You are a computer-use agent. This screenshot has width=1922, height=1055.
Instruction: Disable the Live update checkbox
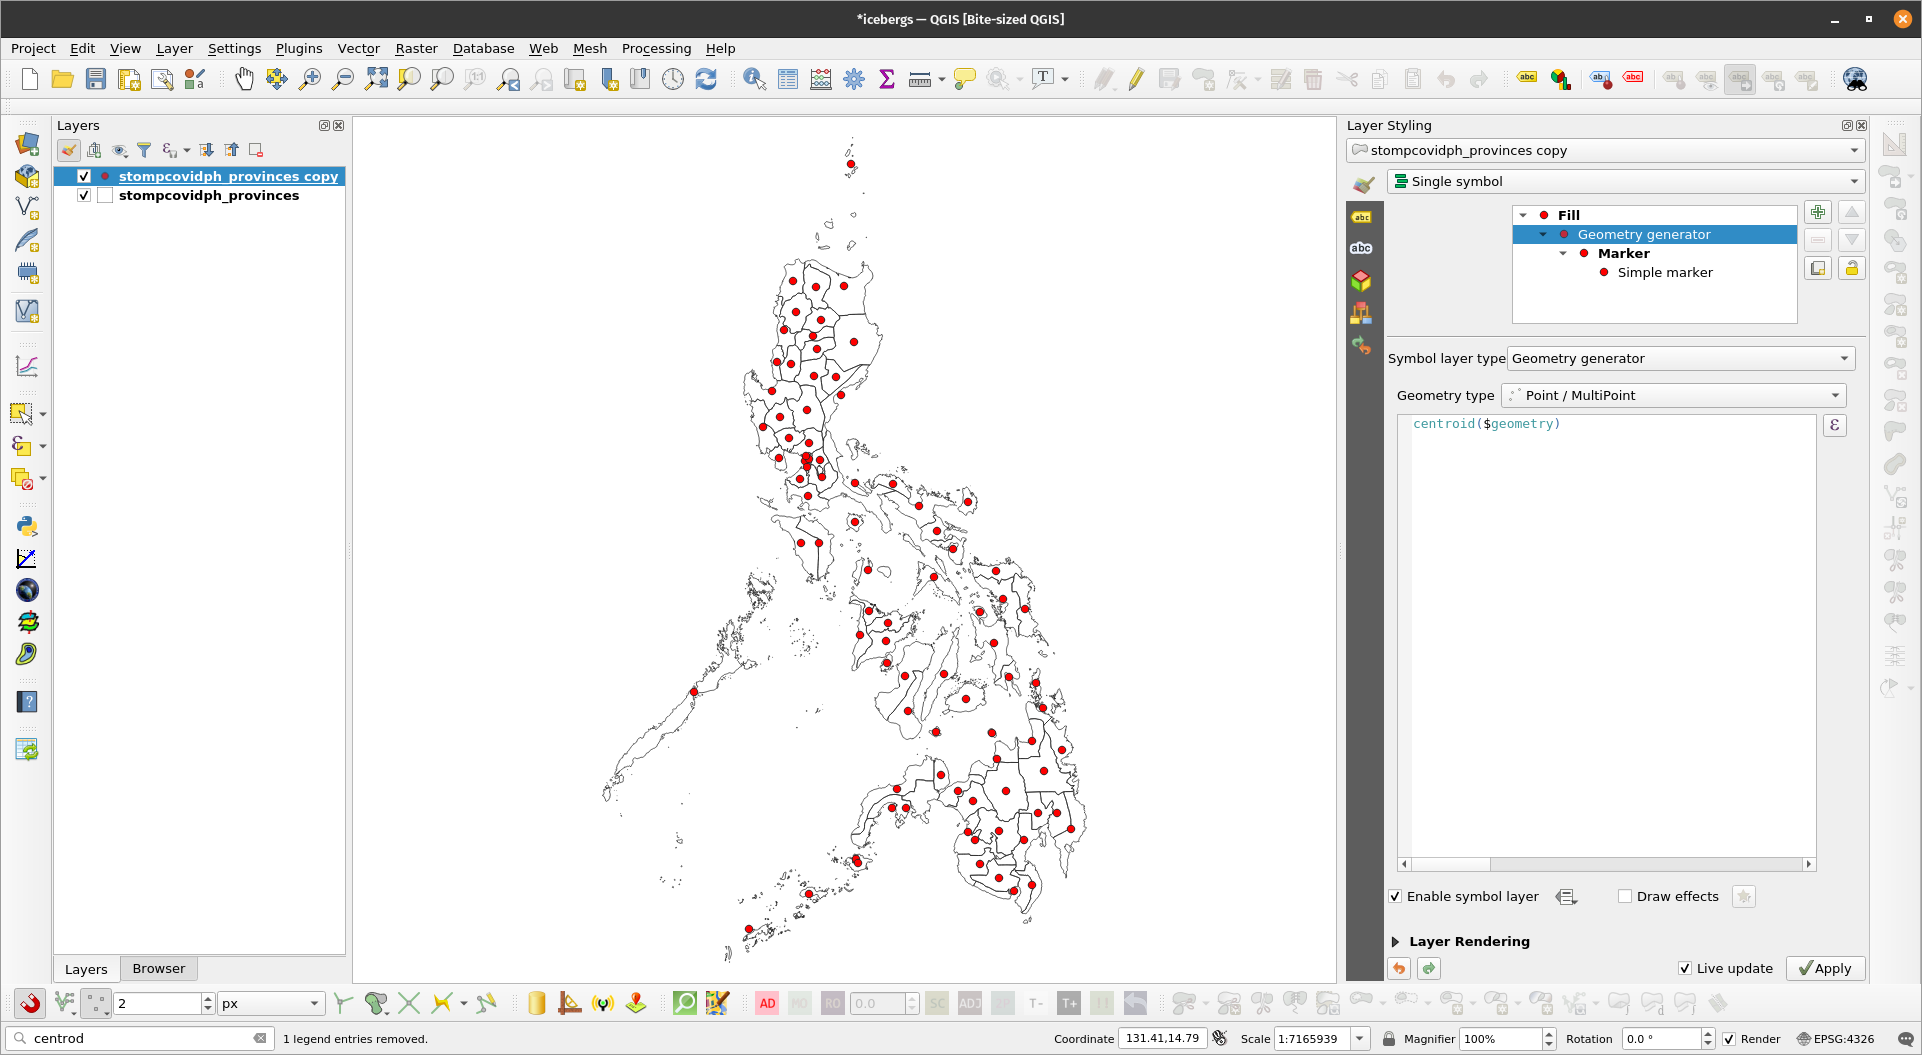pyautogui.click(x=1685, y=968)
